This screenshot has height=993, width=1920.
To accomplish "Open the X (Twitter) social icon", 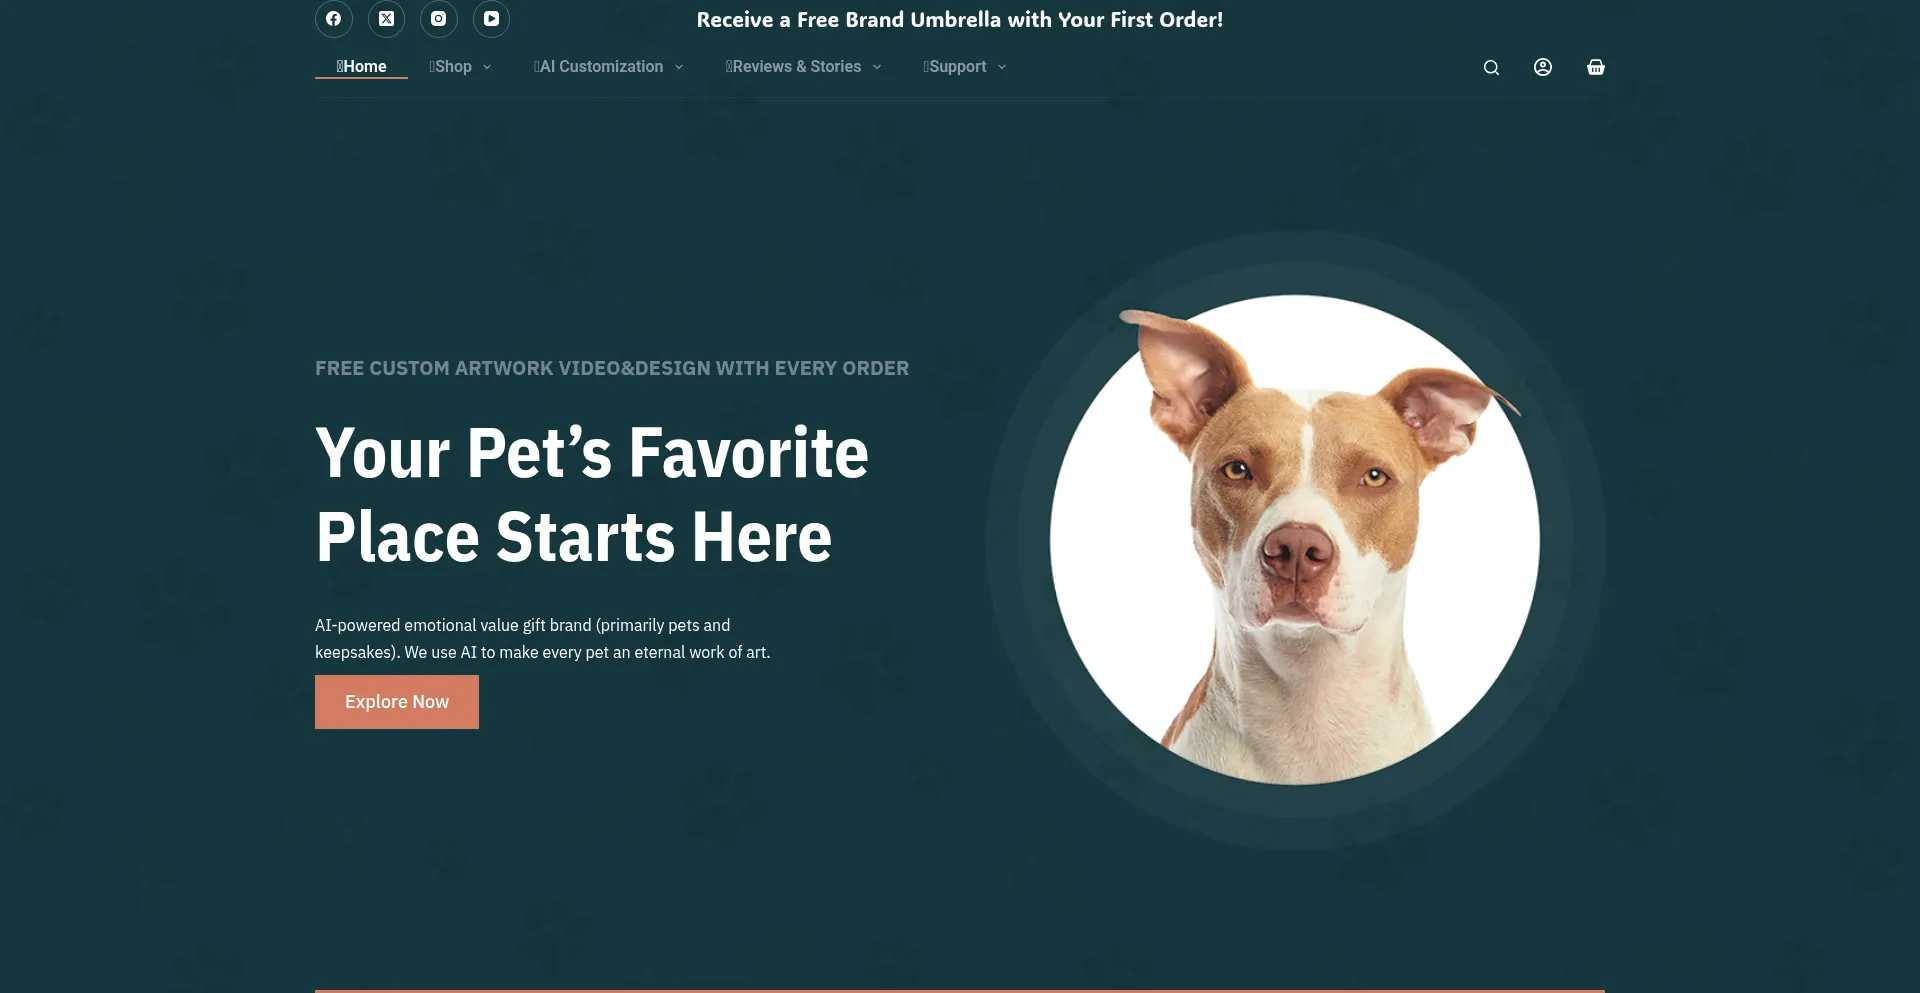I will 386,19.
